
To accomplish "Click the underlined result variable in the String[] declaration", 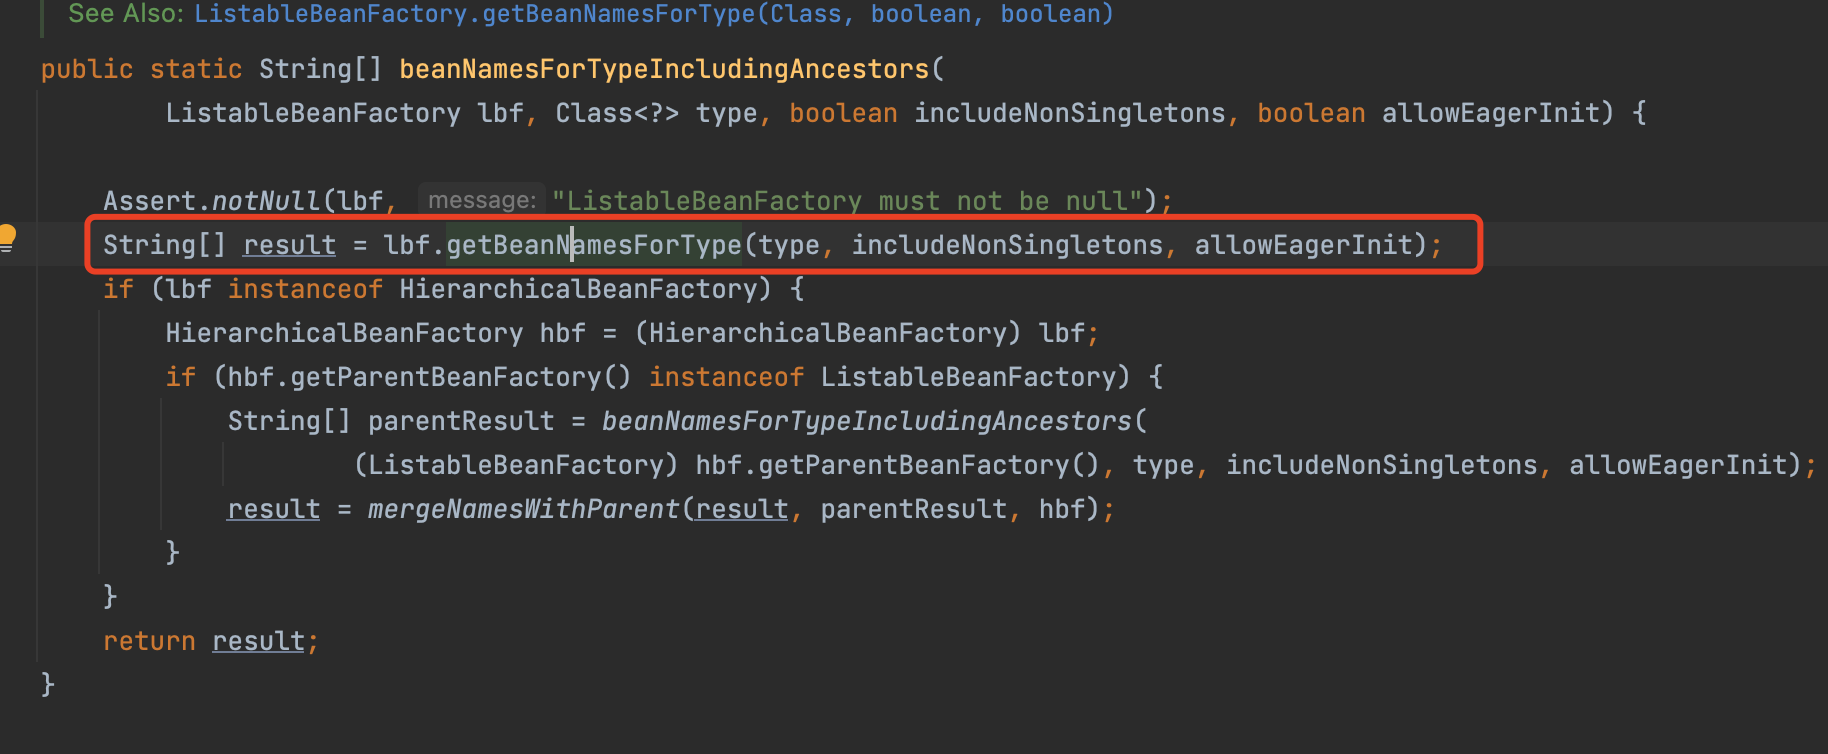I will point(289,245).
